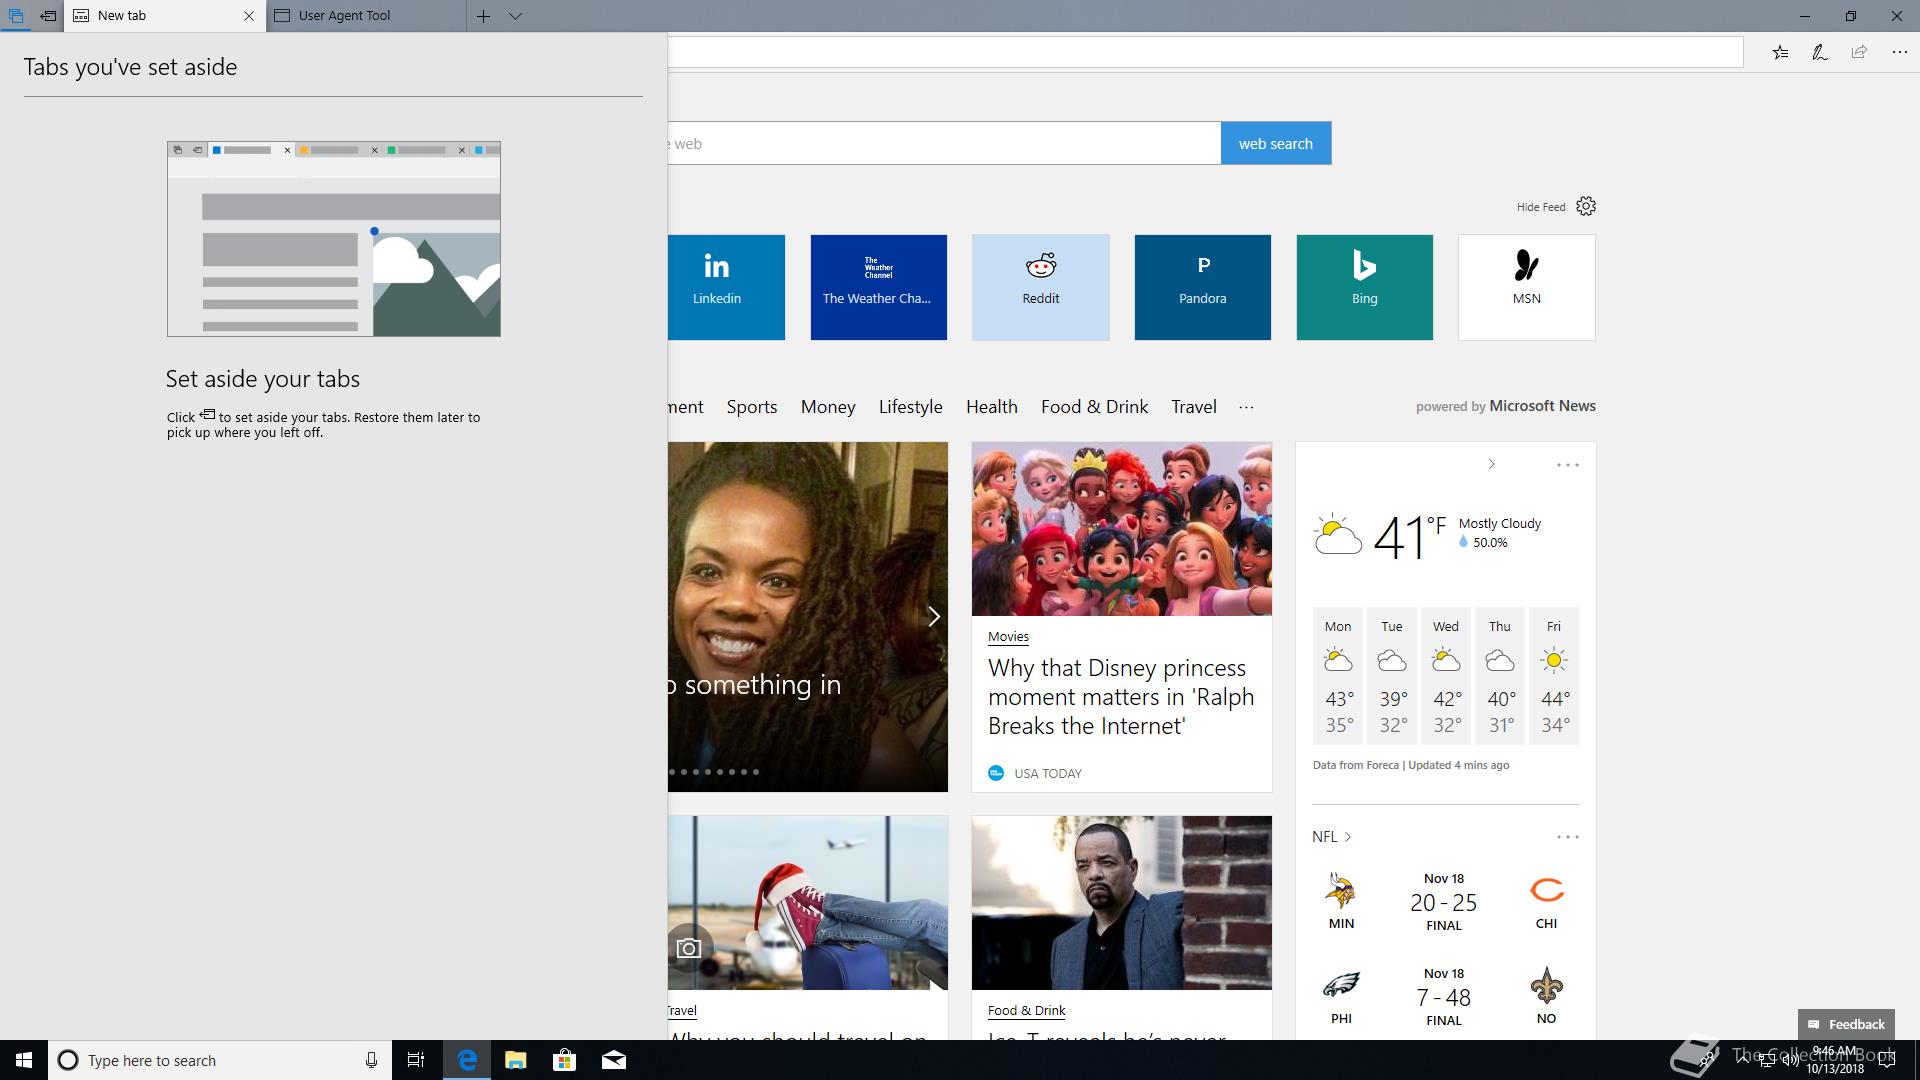Open the Disney princesses article thumbnail

click(x=1121, y=529)
